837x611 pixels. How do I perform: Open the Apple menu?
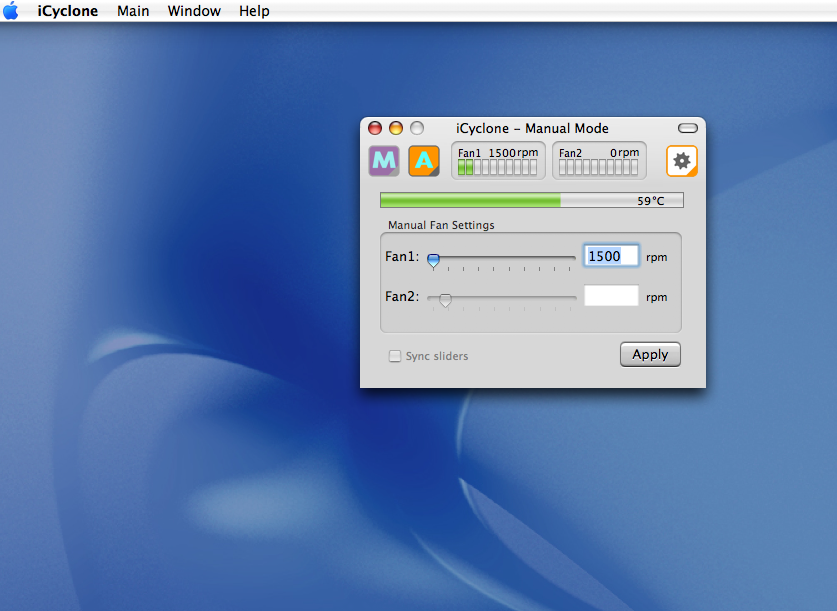pos(11,11)
